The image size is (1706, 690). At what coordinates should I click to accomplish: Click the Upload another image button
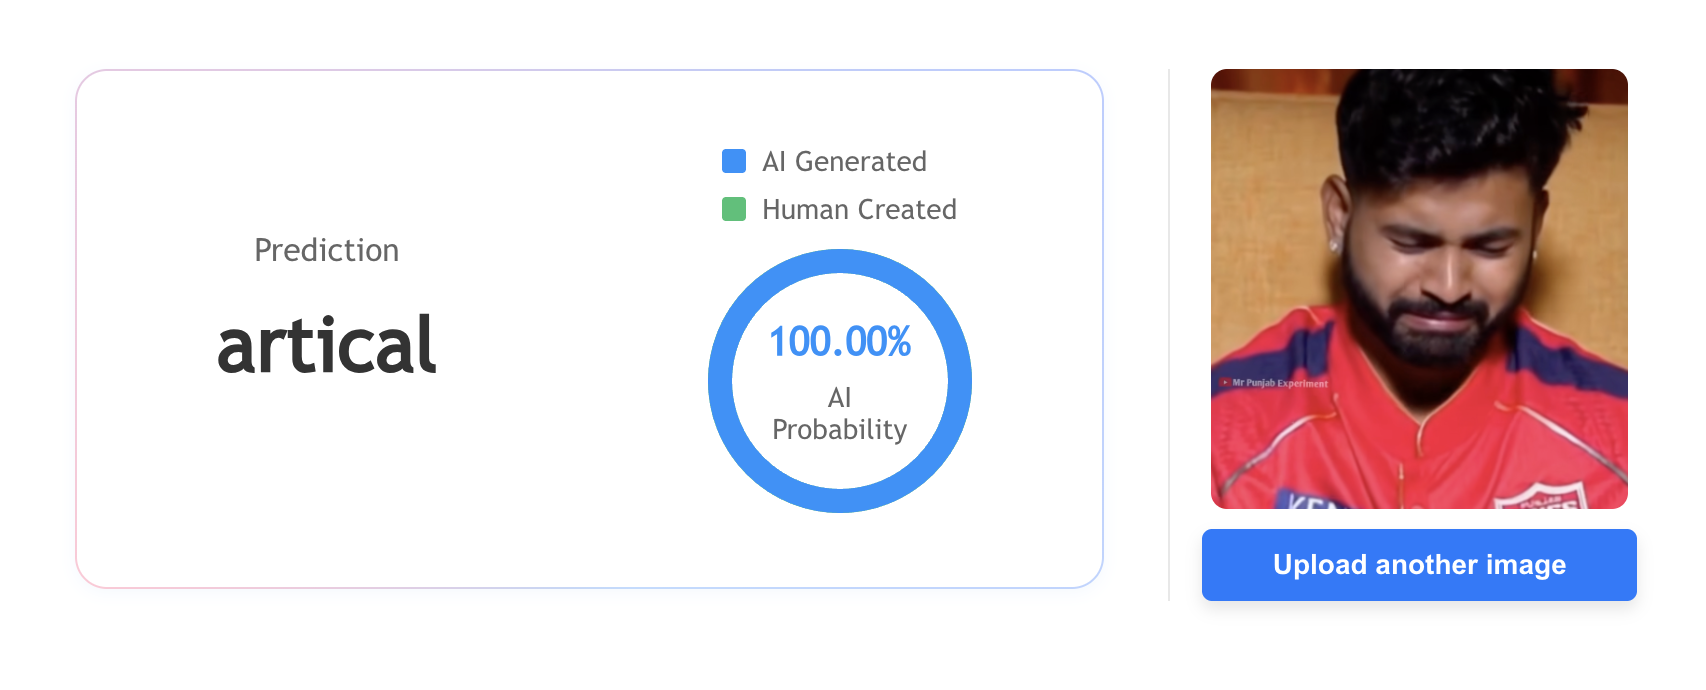pyautogui.click(x=1419, y=565)
